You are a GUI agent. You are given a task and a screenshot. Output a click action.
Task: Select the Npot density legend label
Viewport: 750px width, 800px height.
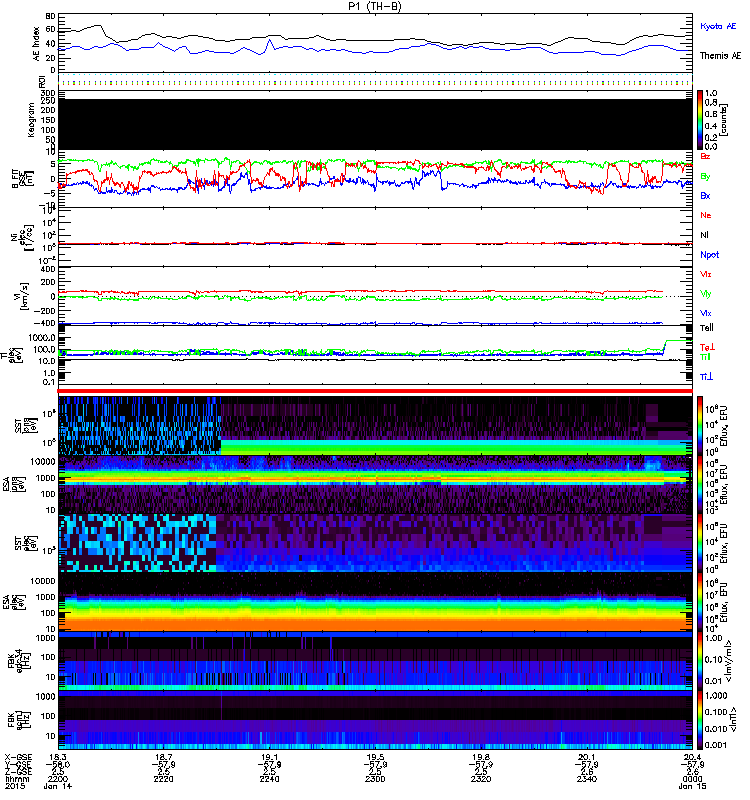pyautogui.click(x=709, y=255)
